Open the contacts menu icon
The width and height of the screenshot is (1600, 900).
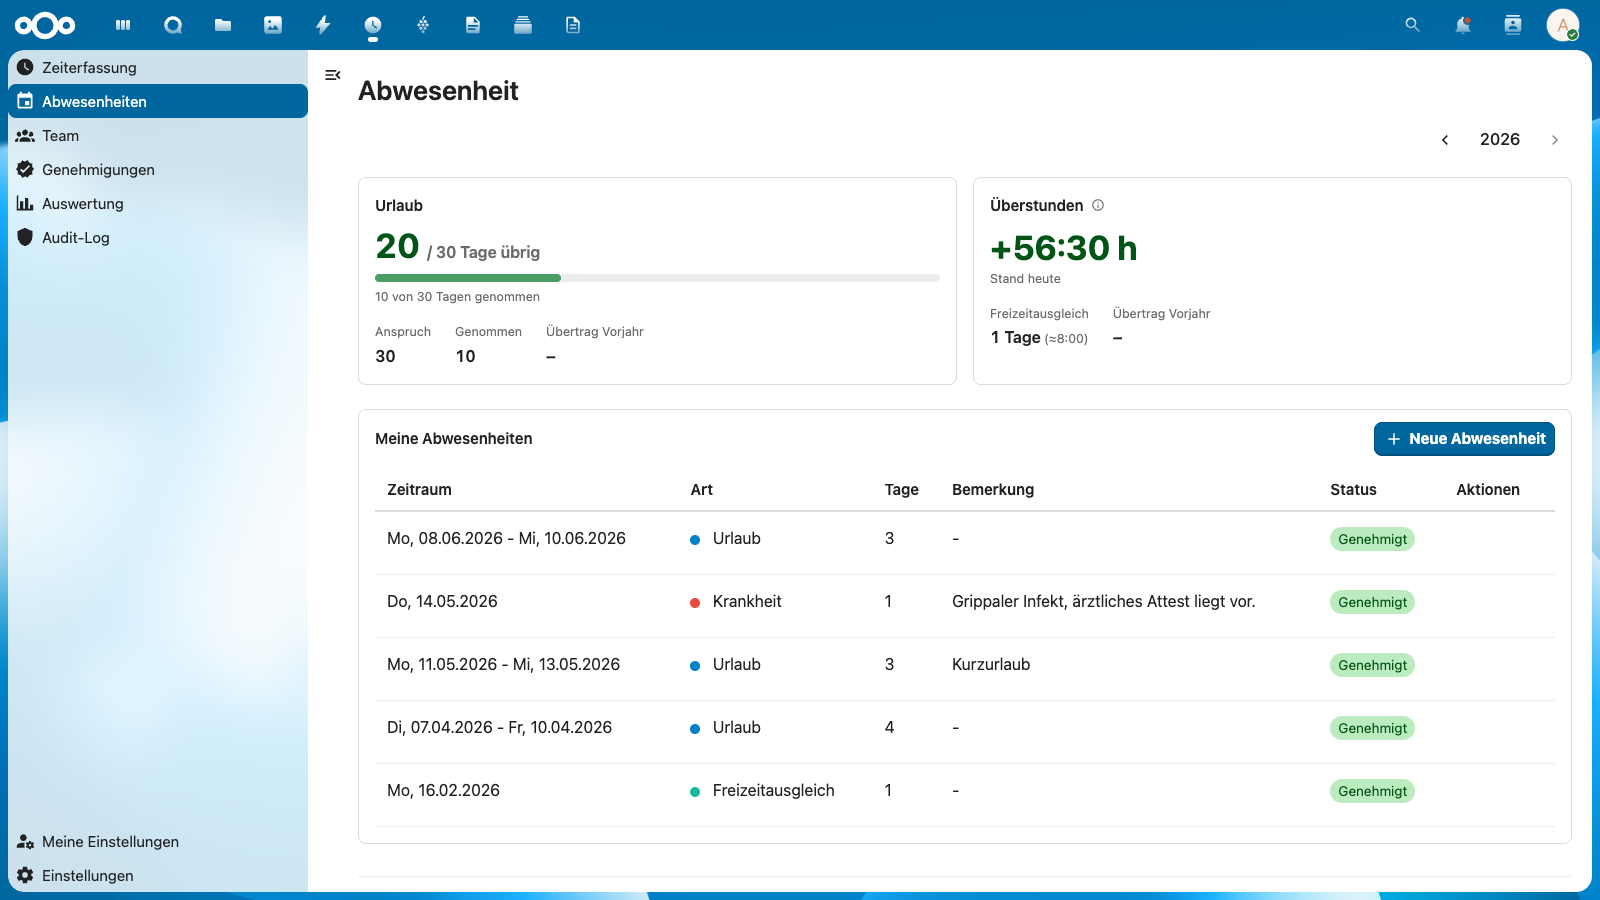coord(1513,25)
